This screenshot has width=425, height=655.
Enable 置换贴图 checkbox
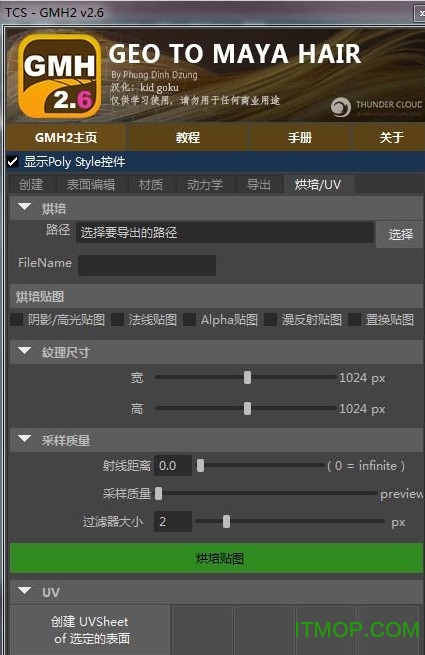pos(354,320)
